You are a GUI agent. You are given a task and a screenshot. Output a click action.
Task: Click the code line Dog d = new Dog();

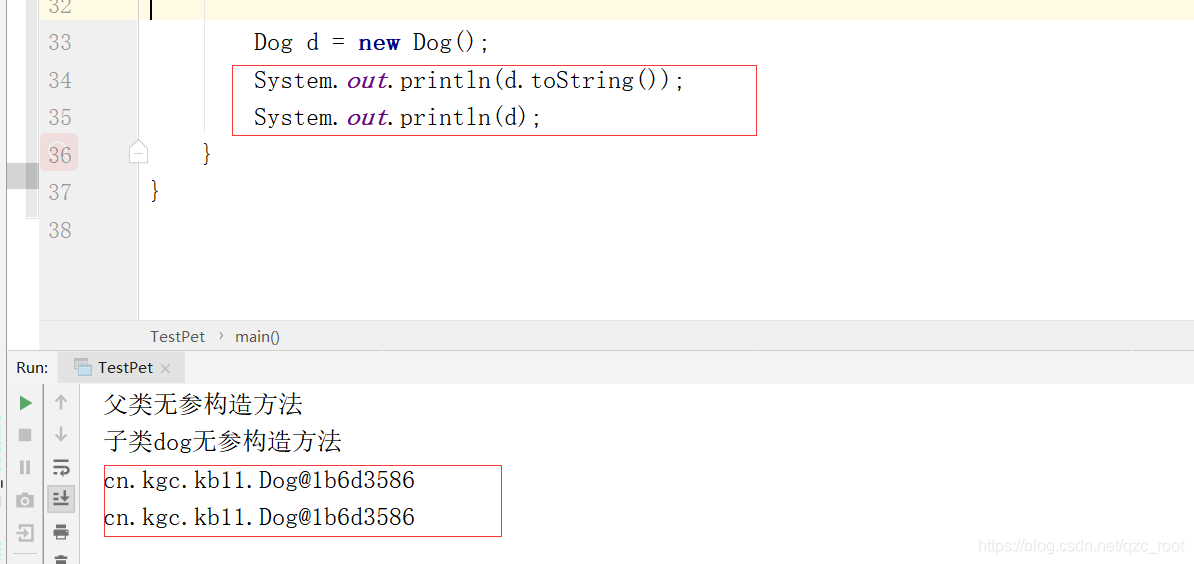click(371, 43)
